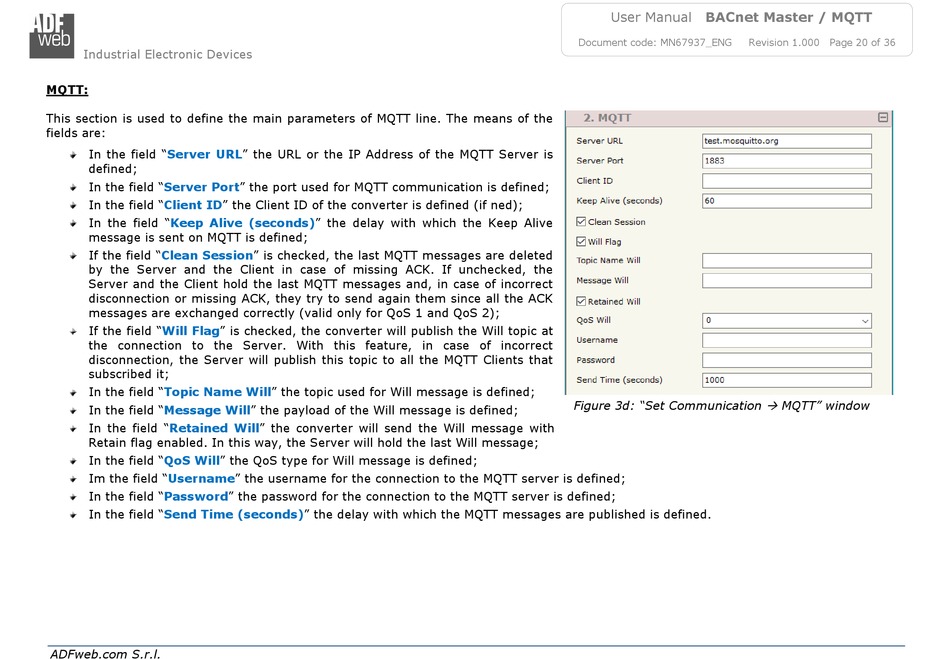The height and width of the screenshot is (659, 950).
Task: Open the QoS Will dropdown
Action: point(786,320)
